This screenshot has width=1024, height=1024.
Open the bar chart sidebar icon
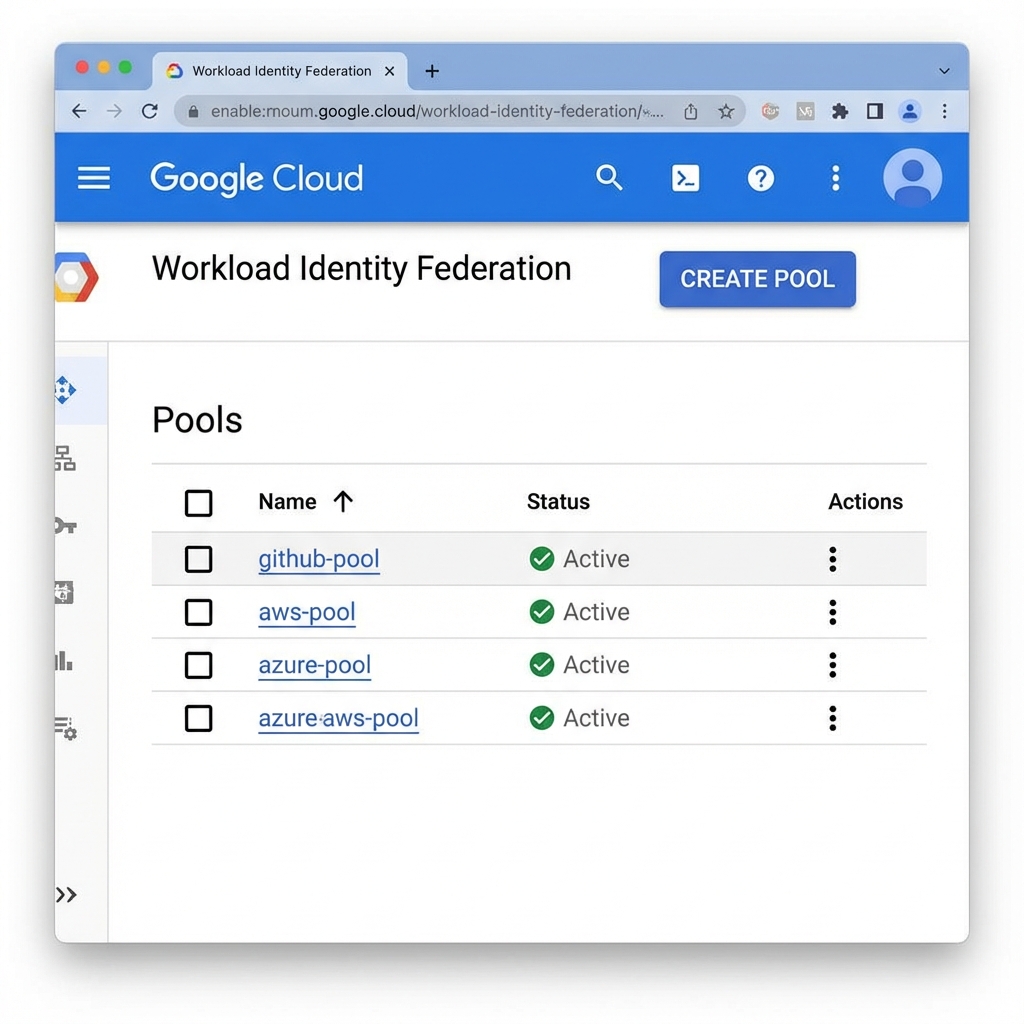[64, 660]
